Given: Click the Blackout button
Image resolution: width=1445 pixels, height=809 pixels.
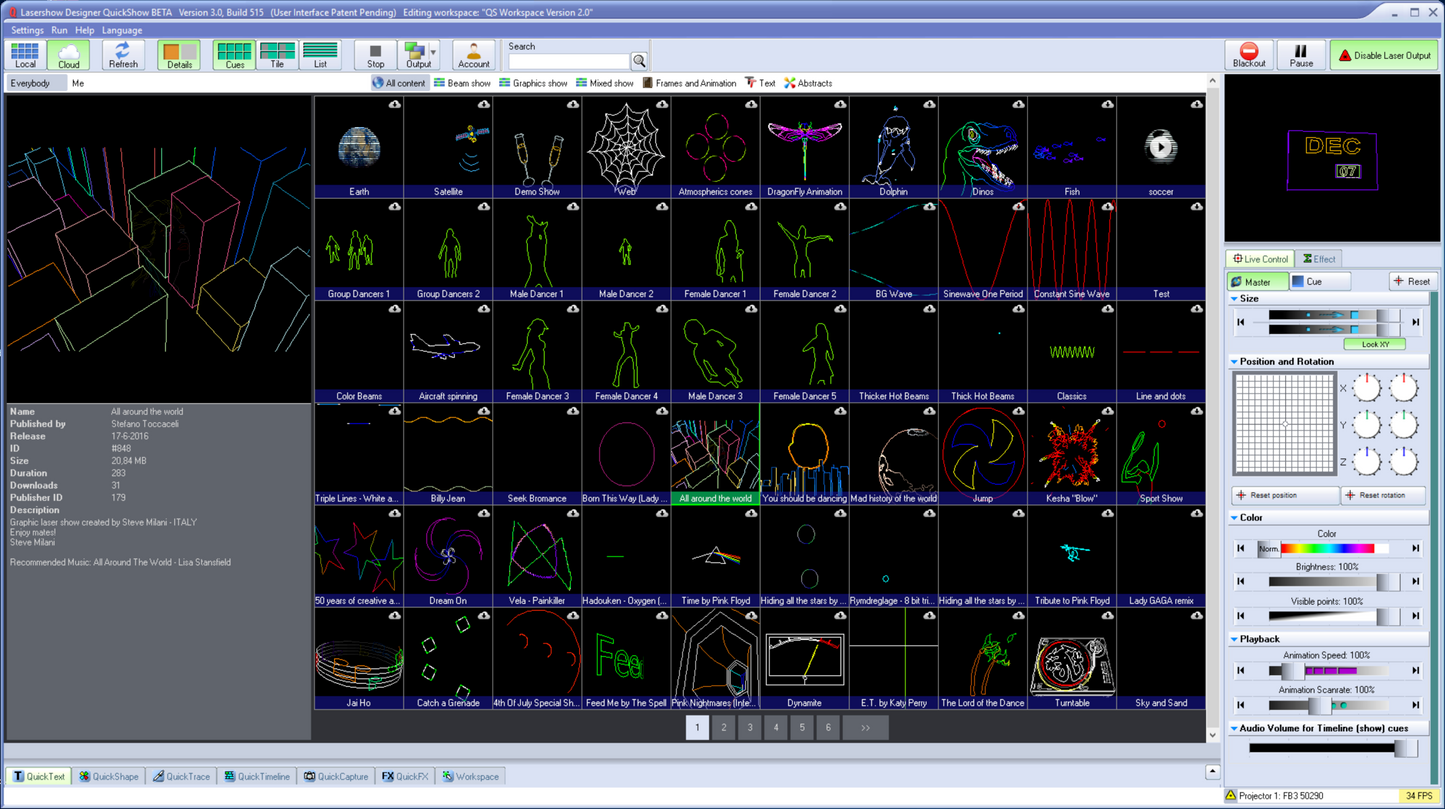Looking at the screenshot, I should click(x=1248, y=55).
